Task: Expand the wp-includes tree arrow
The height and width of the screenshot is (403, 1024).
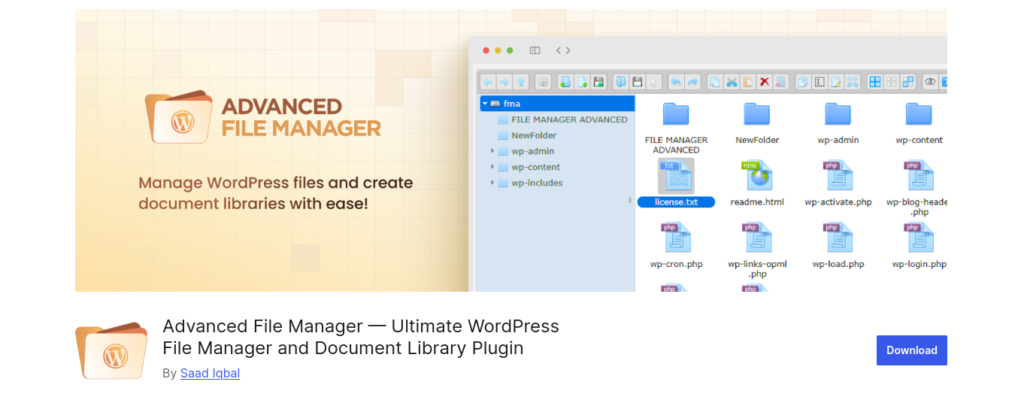Action: tap(492, 182)
